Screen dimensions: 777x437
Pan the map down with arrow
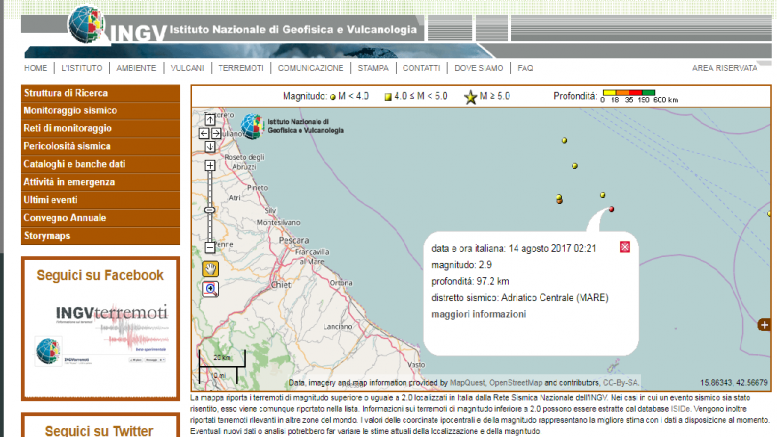[x=209, y=146]
